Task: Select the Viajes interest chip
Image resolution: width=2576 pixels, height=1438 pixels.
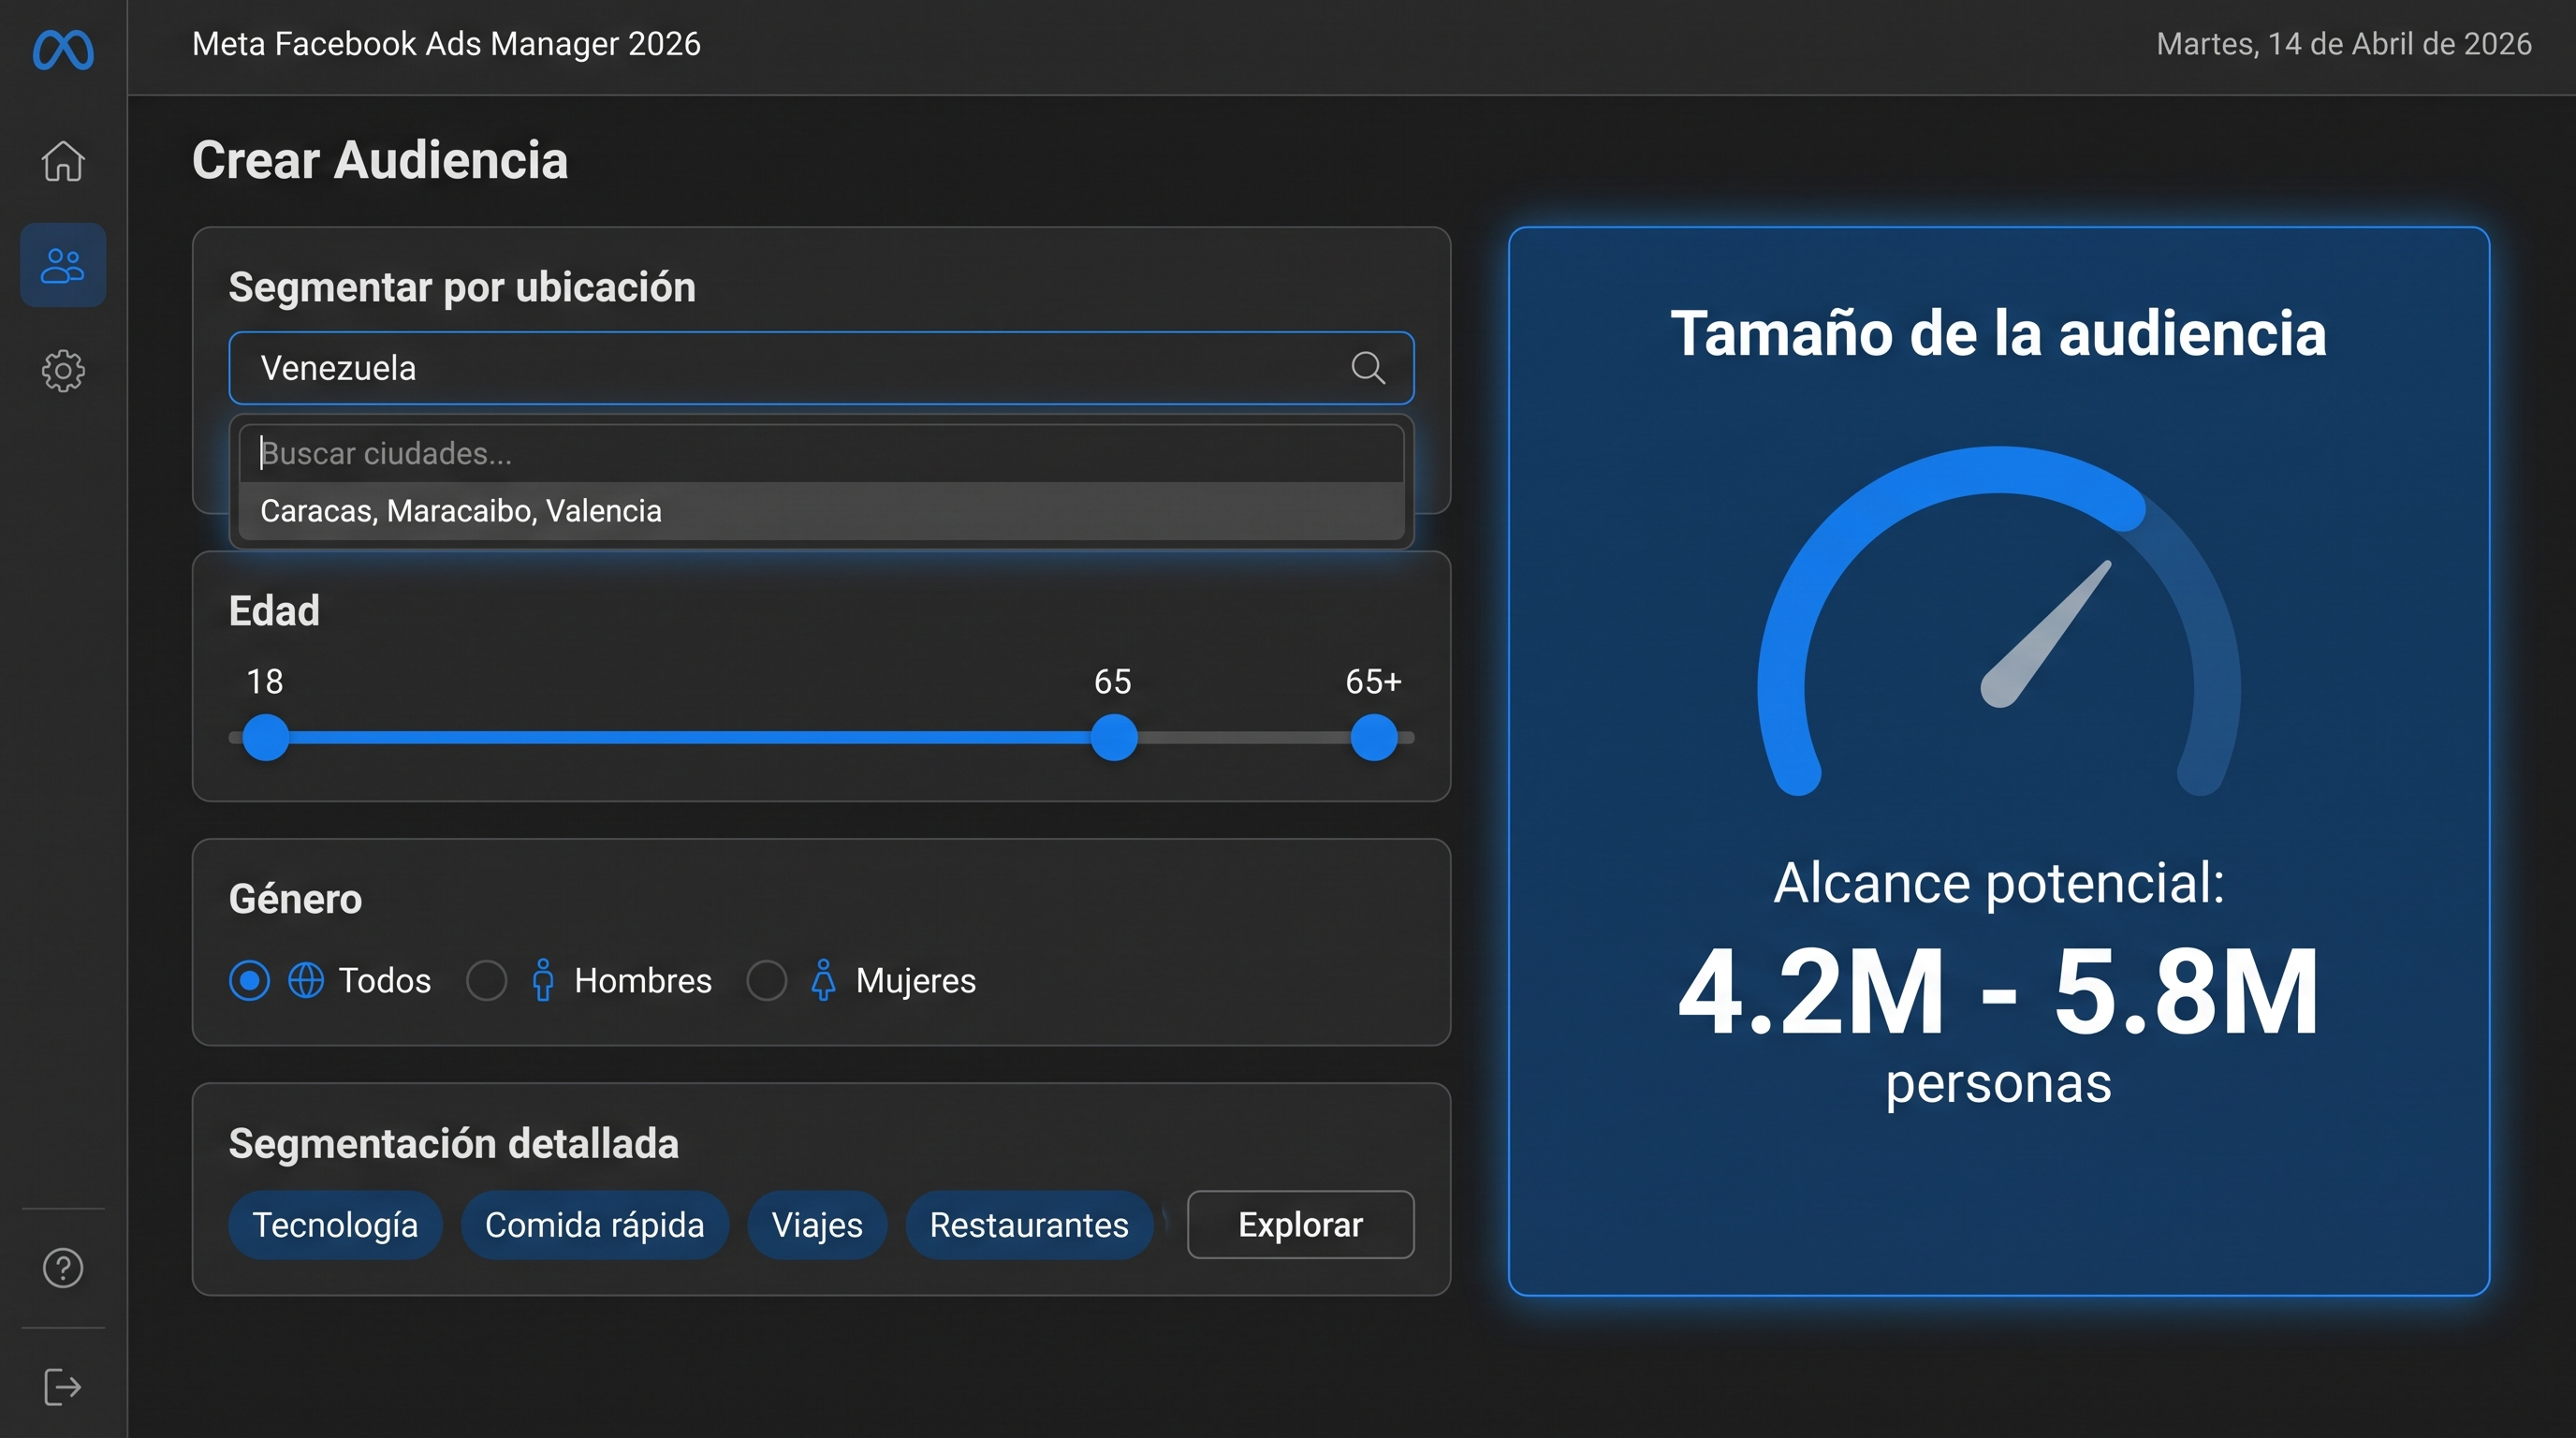Action: tap(817, 1225)
